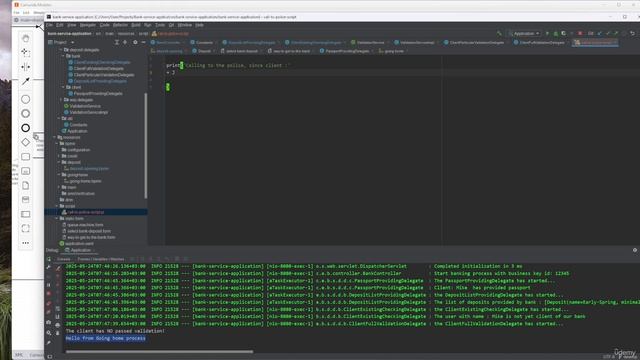
Task: Click 'Hello from Going home process' console line
Action: [x=105, y=338]
